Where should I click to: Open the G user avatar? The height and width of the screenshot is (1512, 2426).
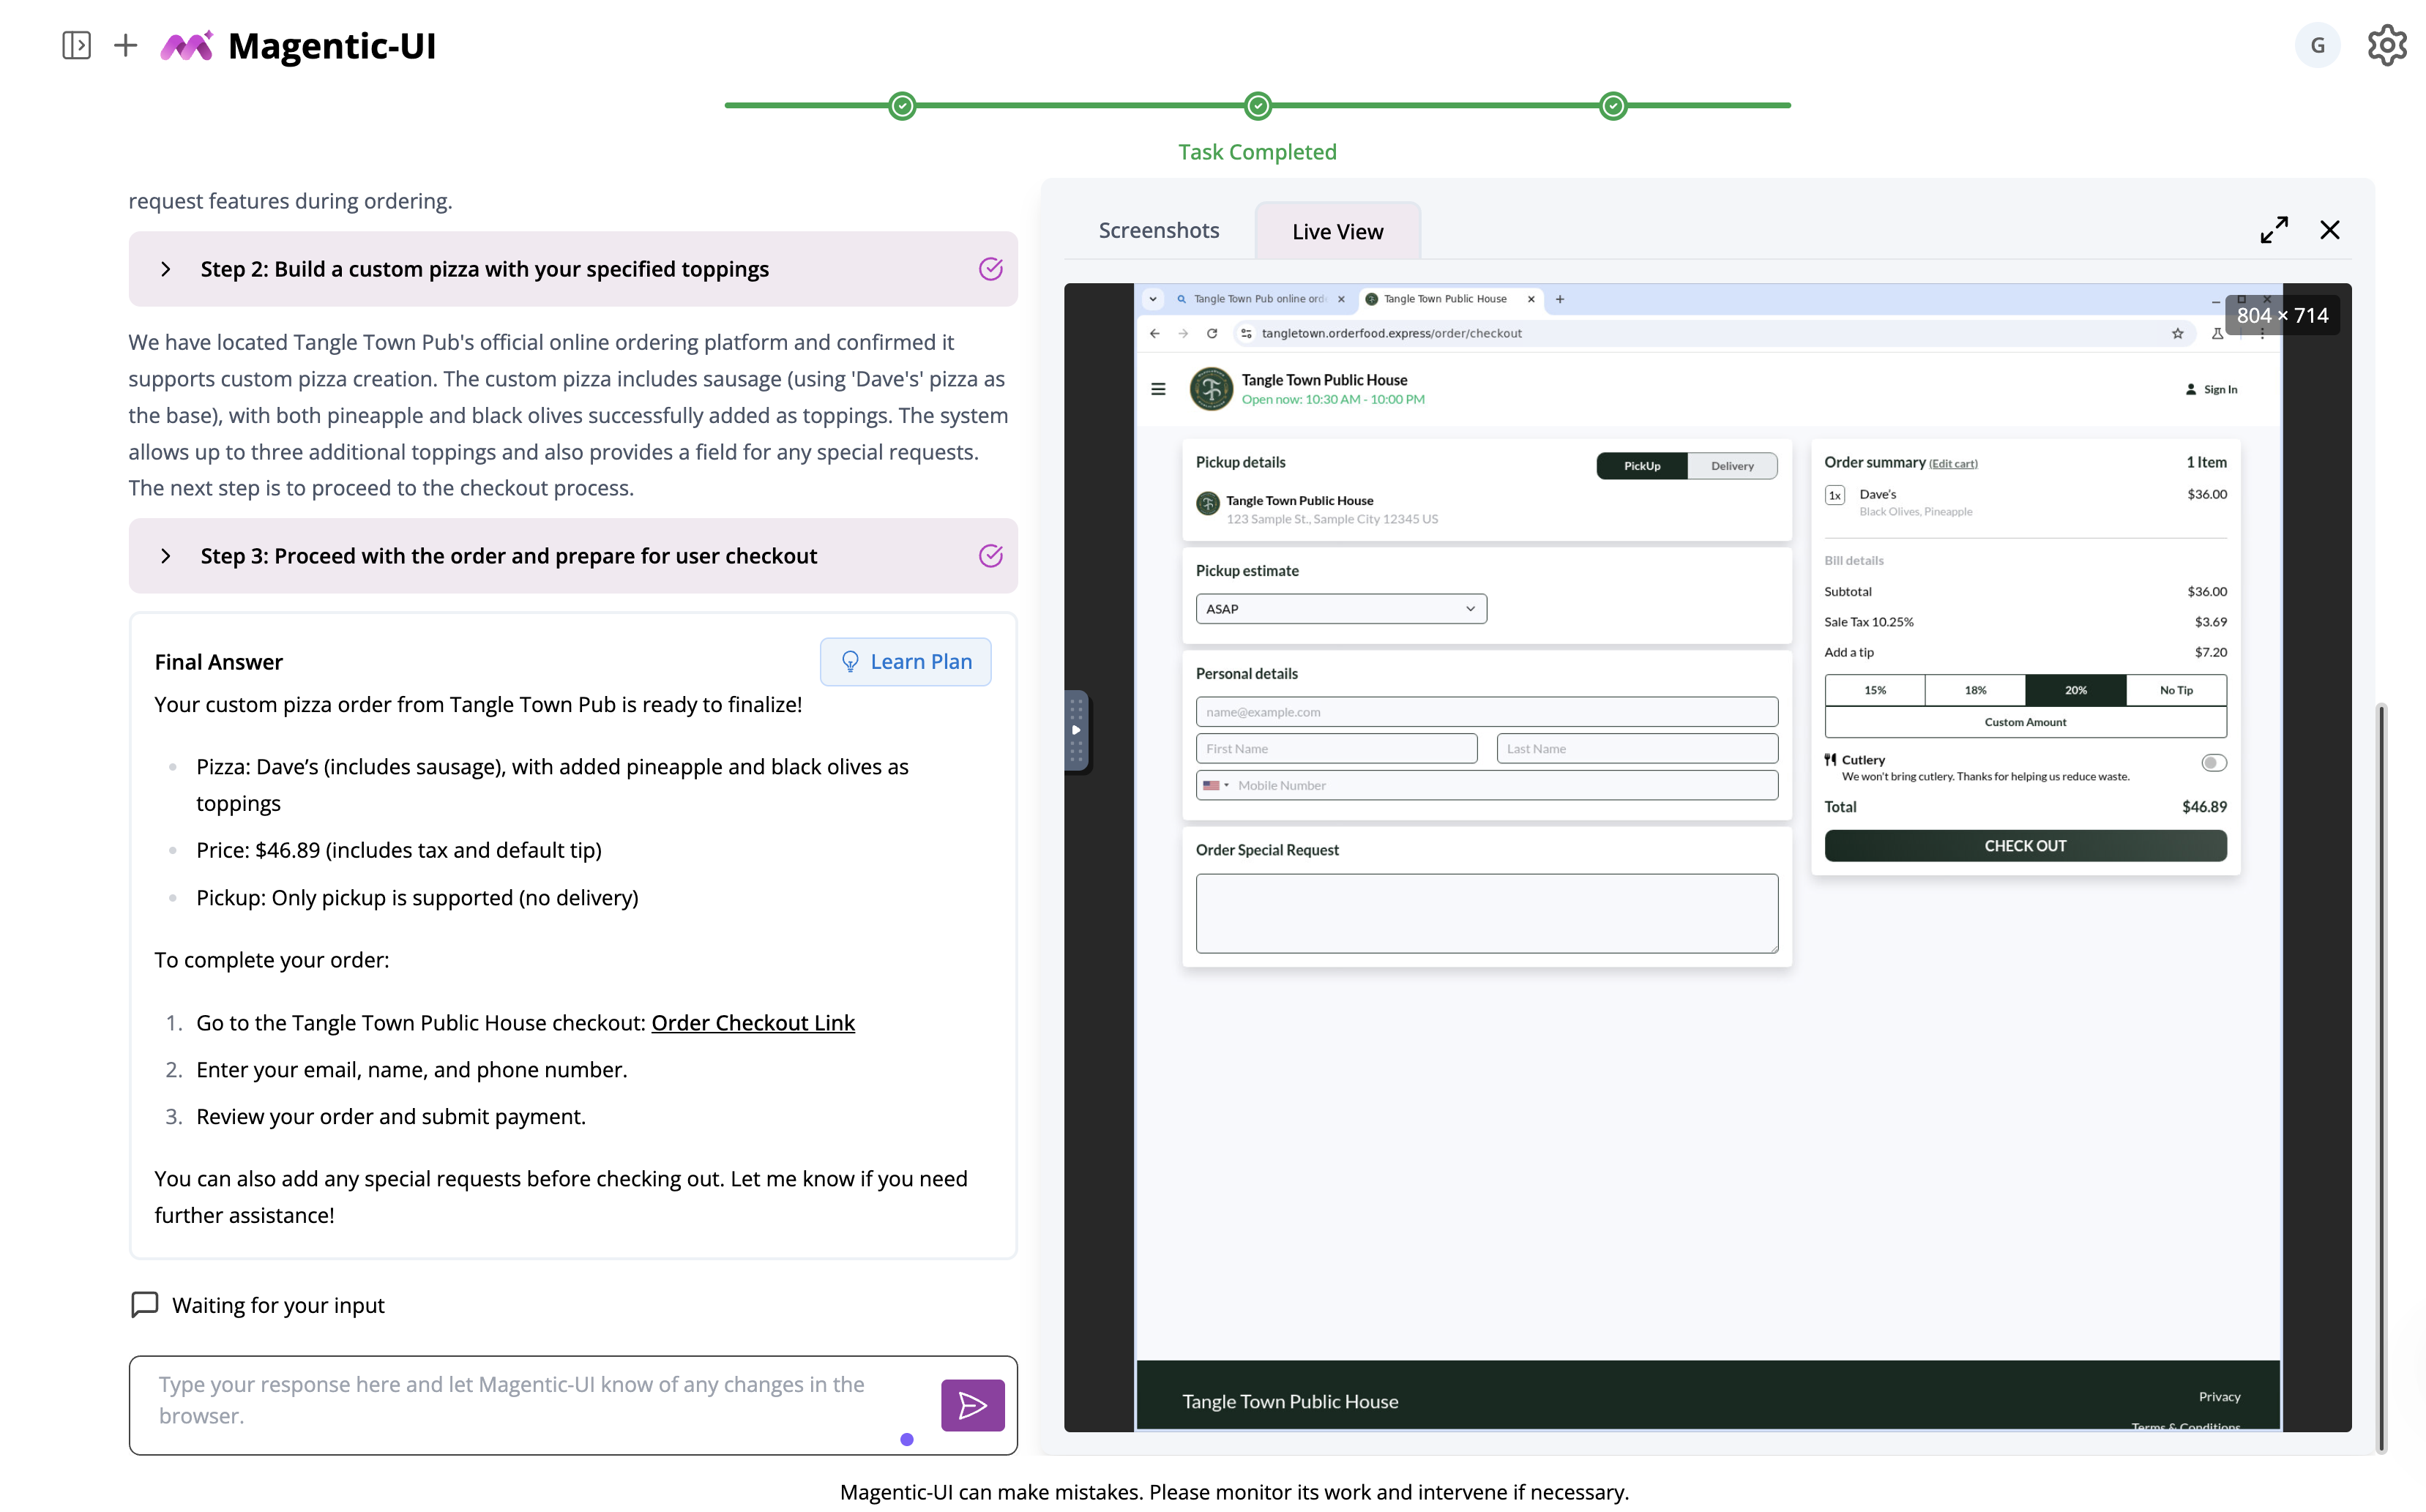coord(2317,45)
